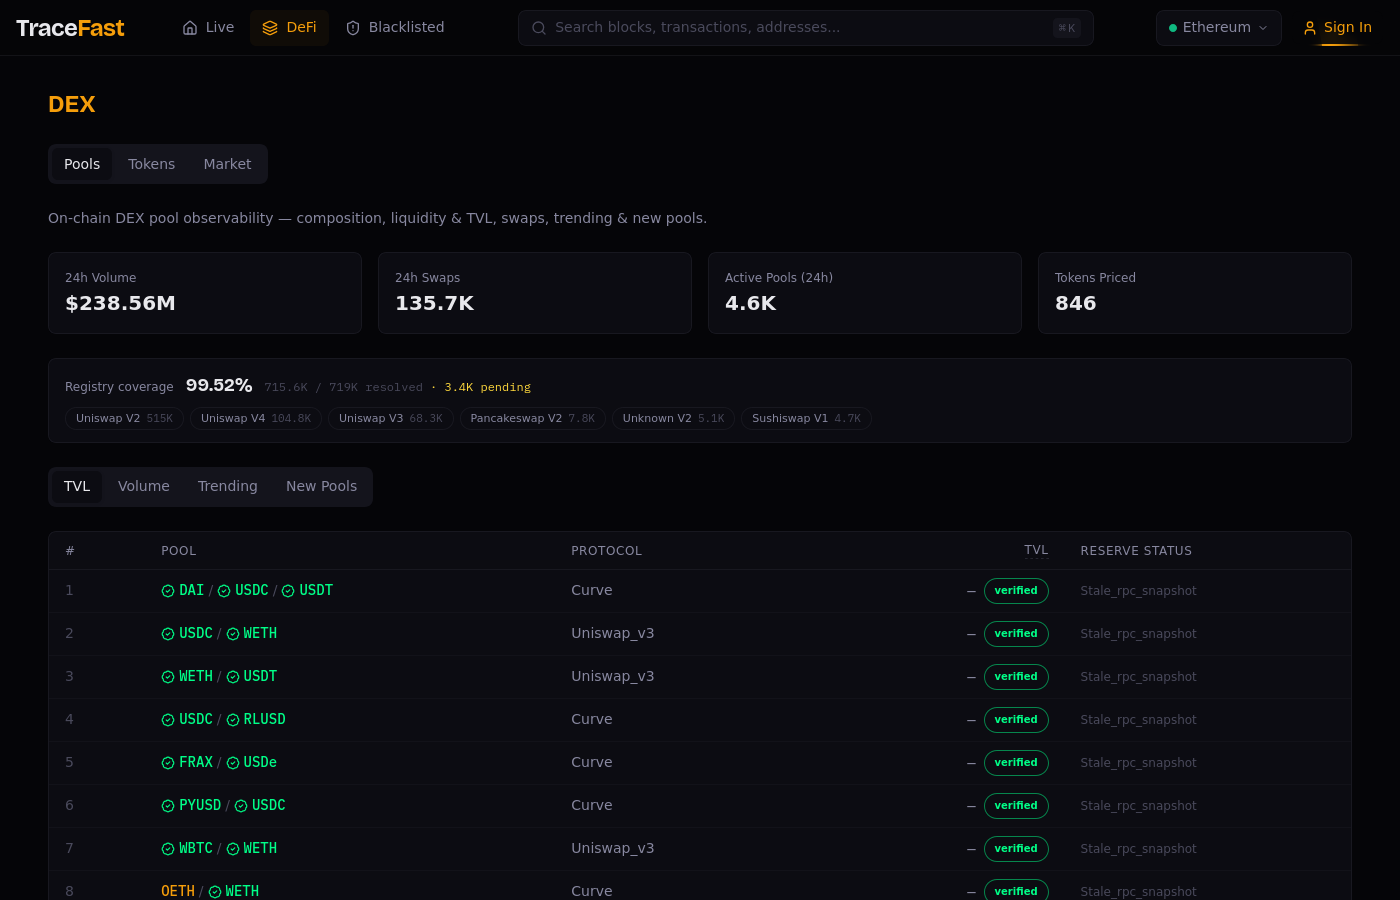
Task: Click the verified check icon beside PYUSD
Action: pos(168,806)
